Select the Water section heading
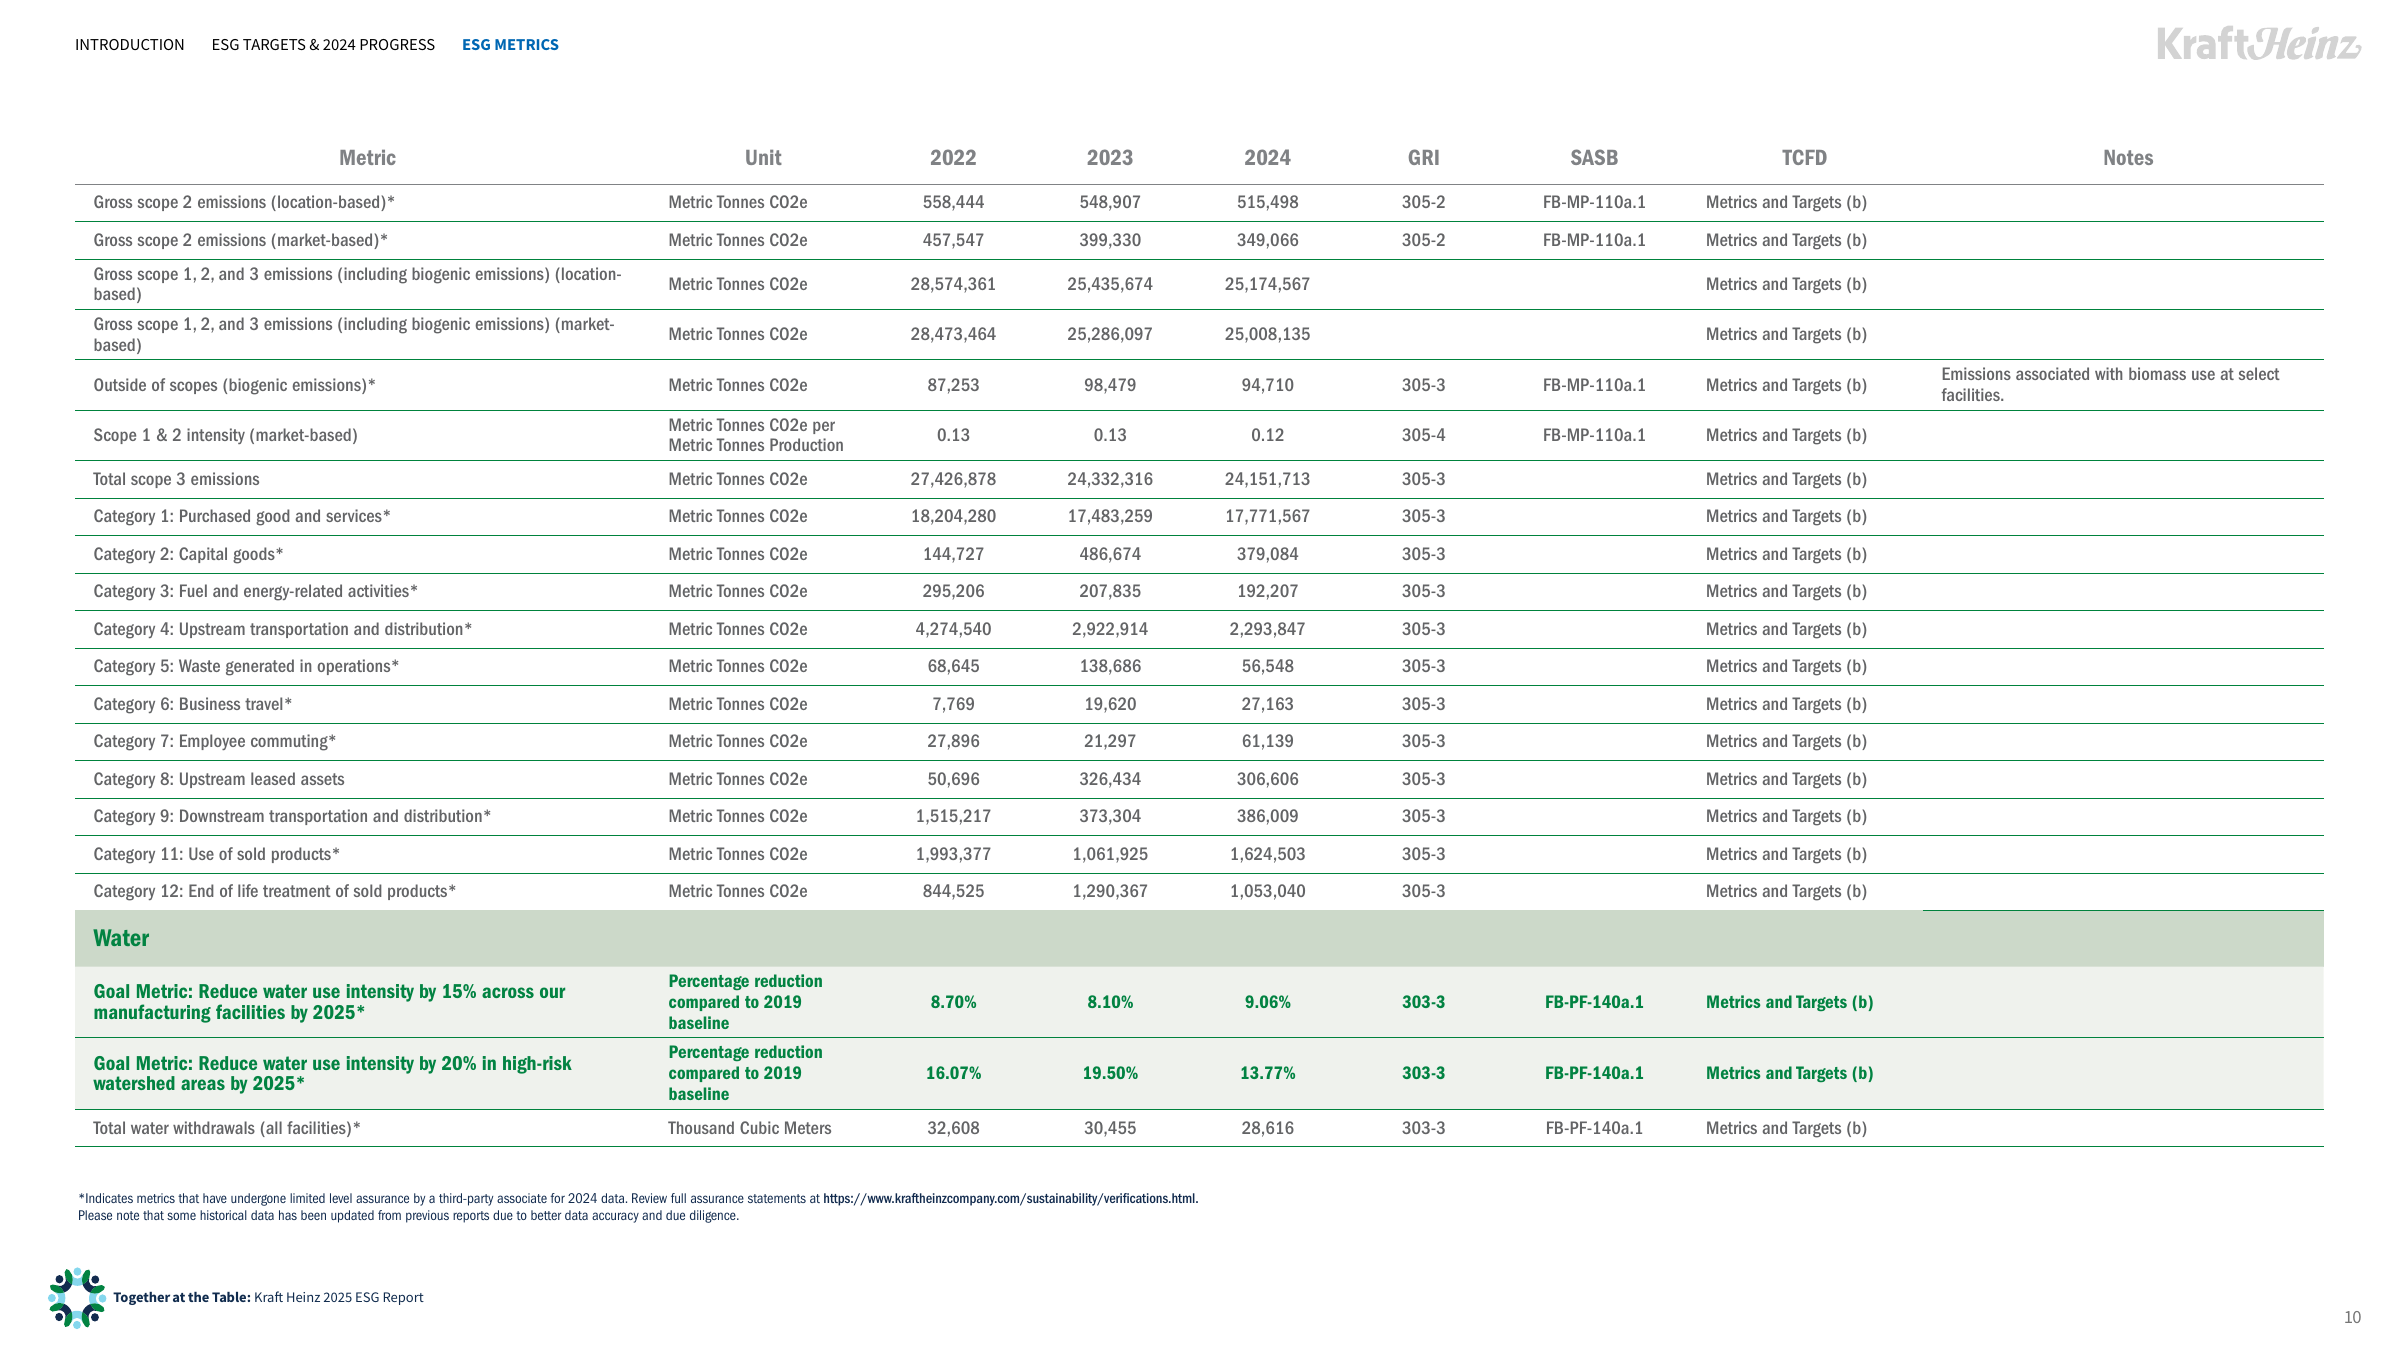Viewport: 2400px width, 1350px height. (121, 938)
